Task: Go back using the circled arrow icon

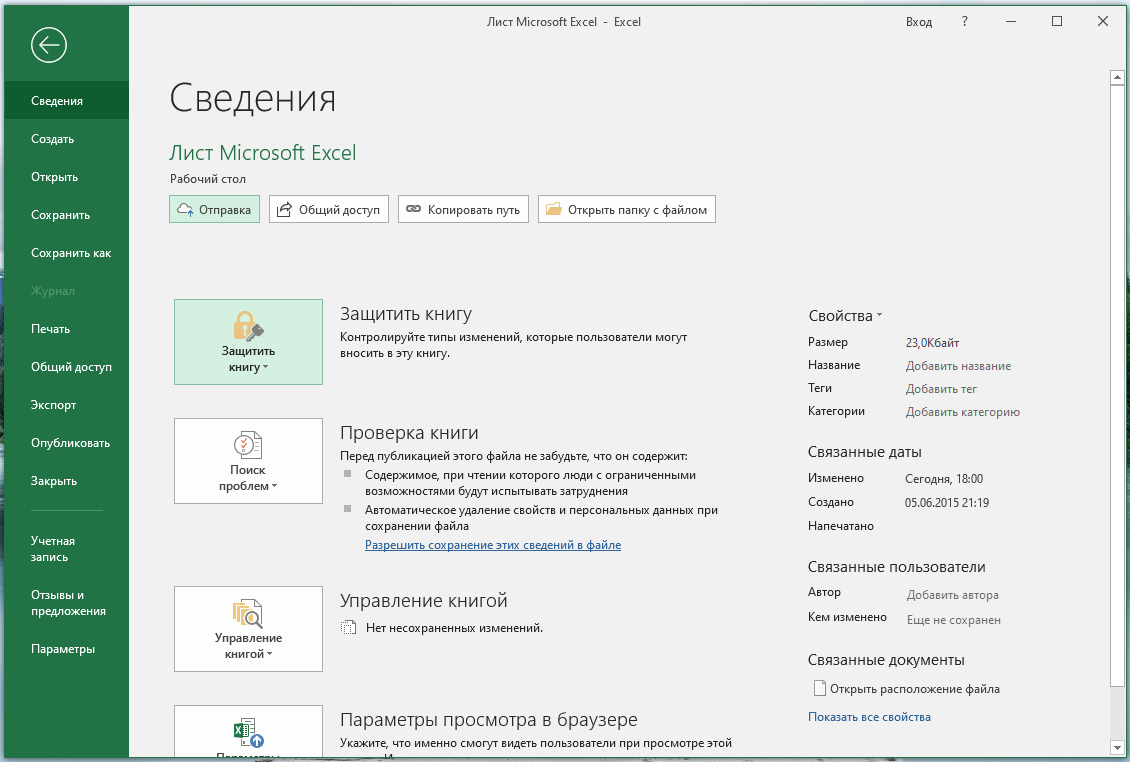Action: click(49, 45)
